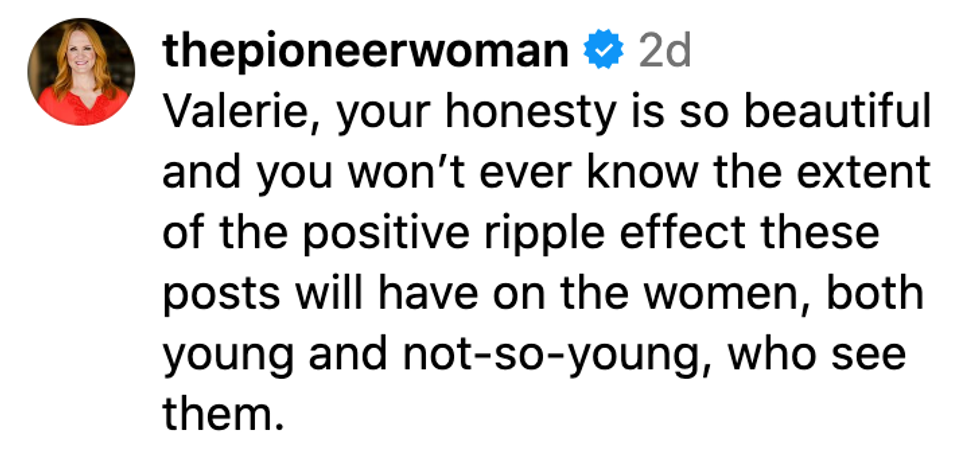980x455 pixels.
Task: Click the 2d comment timestamp
Action: (x=664, y=50)
